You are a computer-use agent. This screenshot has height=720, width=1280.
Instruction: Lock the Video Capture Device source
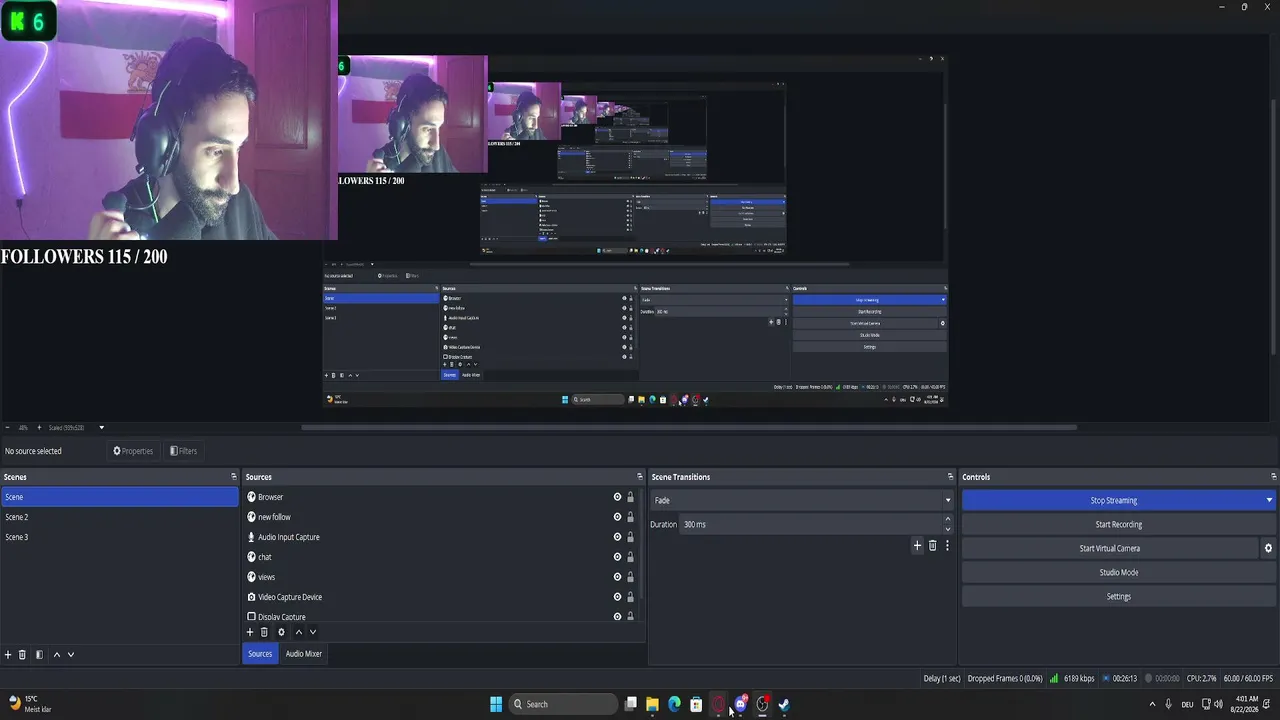point(630,597)
